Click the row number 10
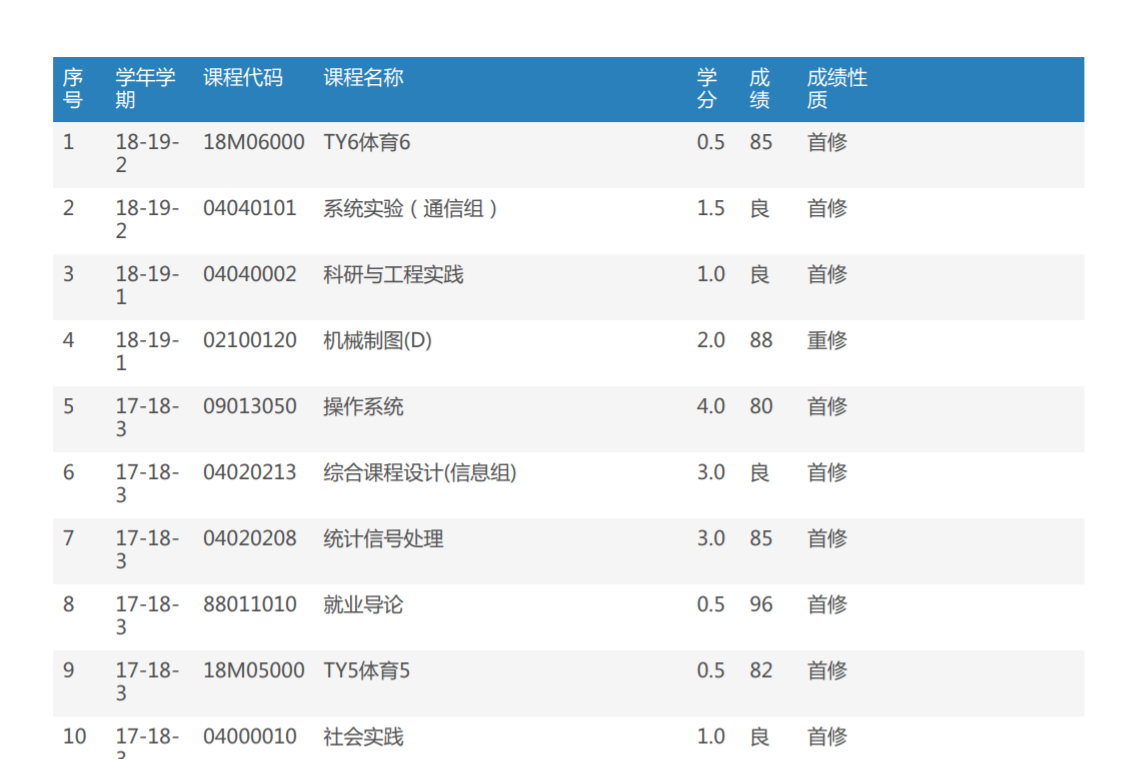The height and width of the screenshot is (759, 1146). point(75,736)
